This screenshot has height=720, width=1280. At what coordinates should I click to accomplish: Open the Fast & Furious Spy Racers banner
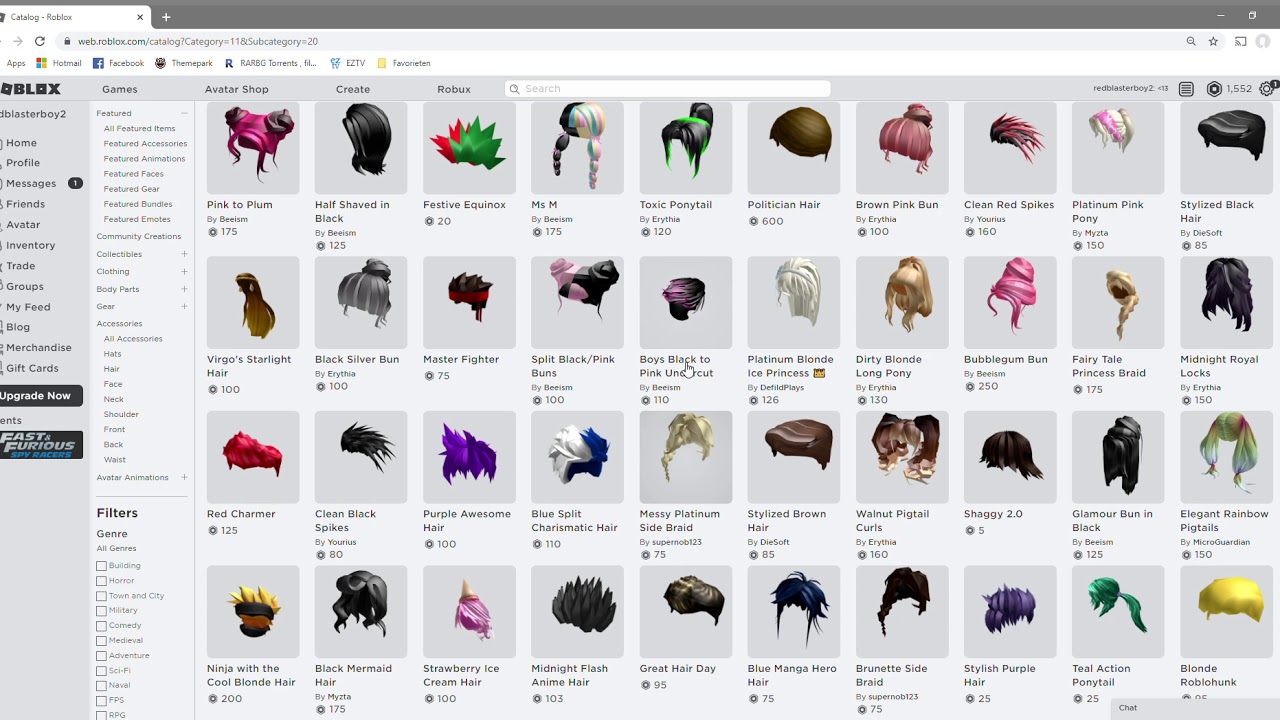(x=41, y=445)
